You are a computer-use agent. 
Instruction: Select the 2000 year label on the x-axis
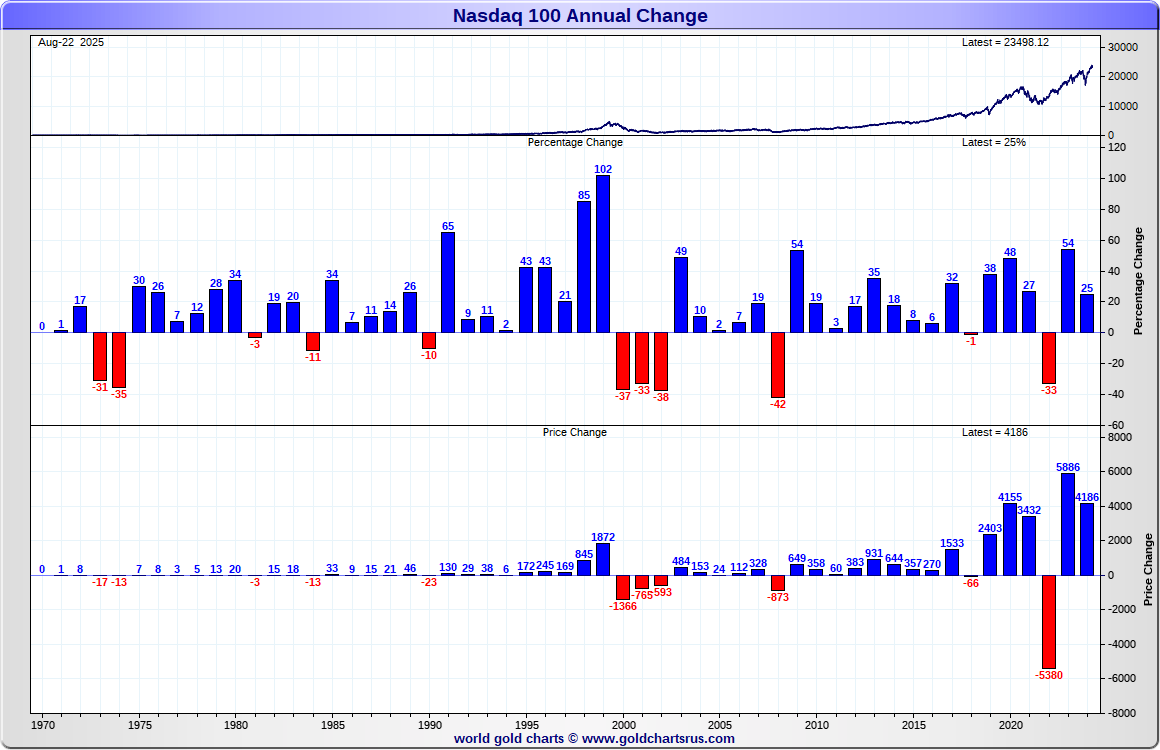[x=623, y=725]
